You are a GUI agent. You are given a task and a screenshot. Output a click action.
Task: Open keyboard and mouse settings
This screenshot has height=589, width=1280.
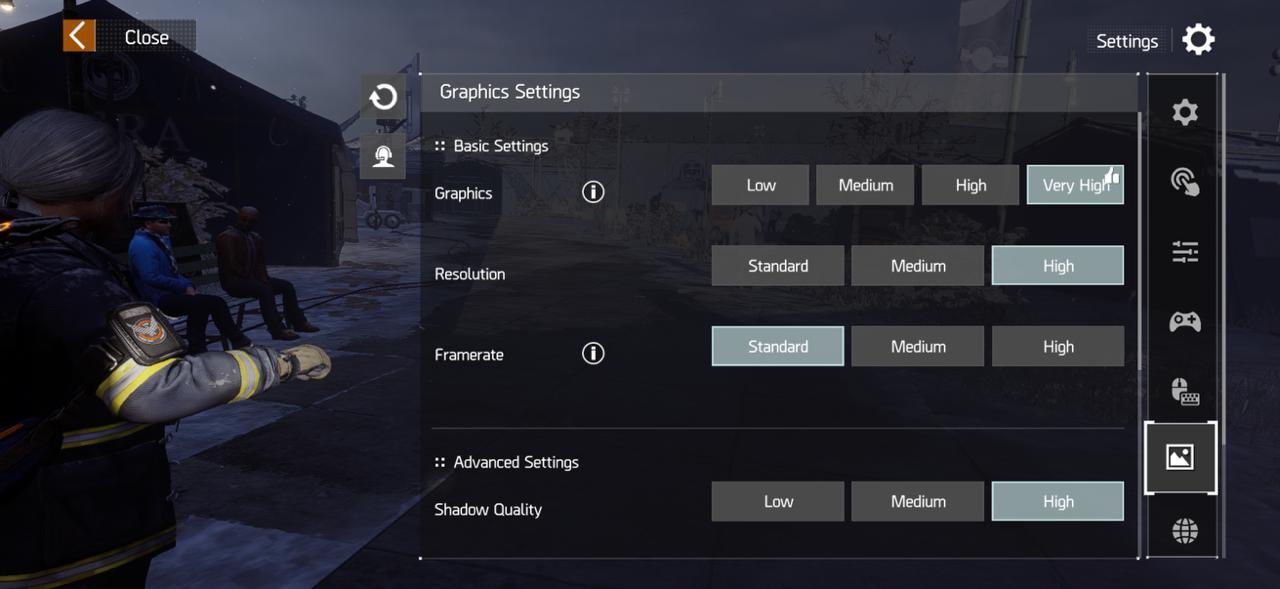1182,390
